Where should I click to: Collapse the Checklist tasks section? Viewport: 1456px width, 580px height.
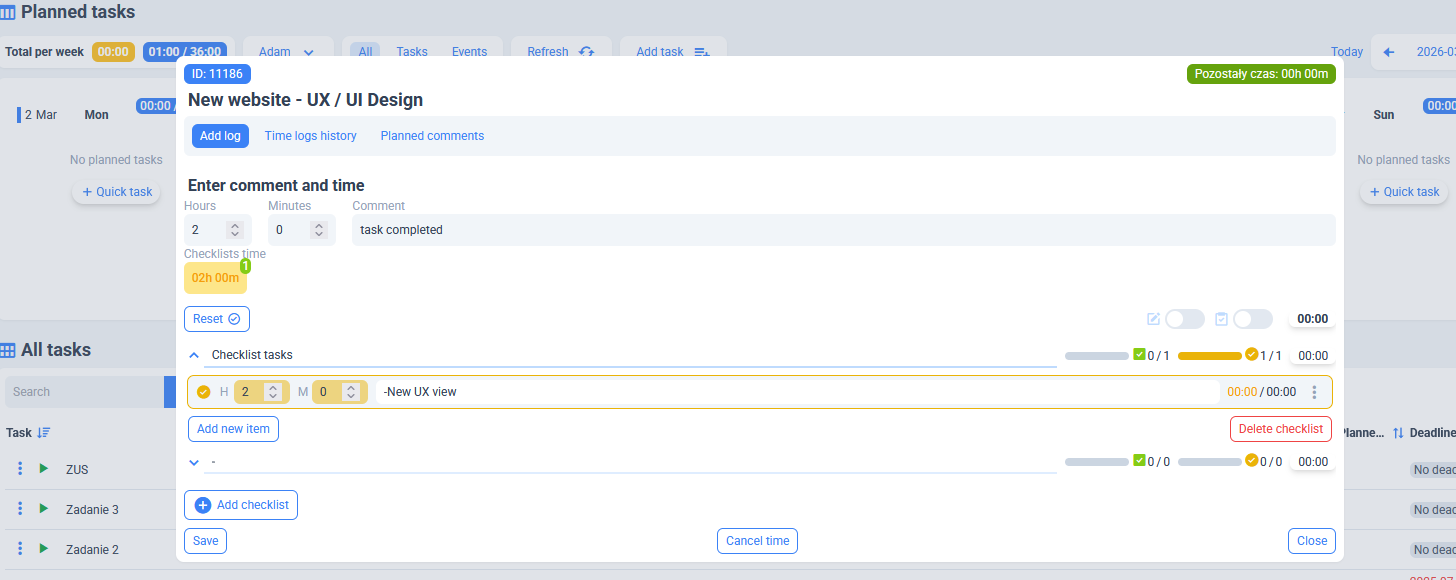coord(195,355)
